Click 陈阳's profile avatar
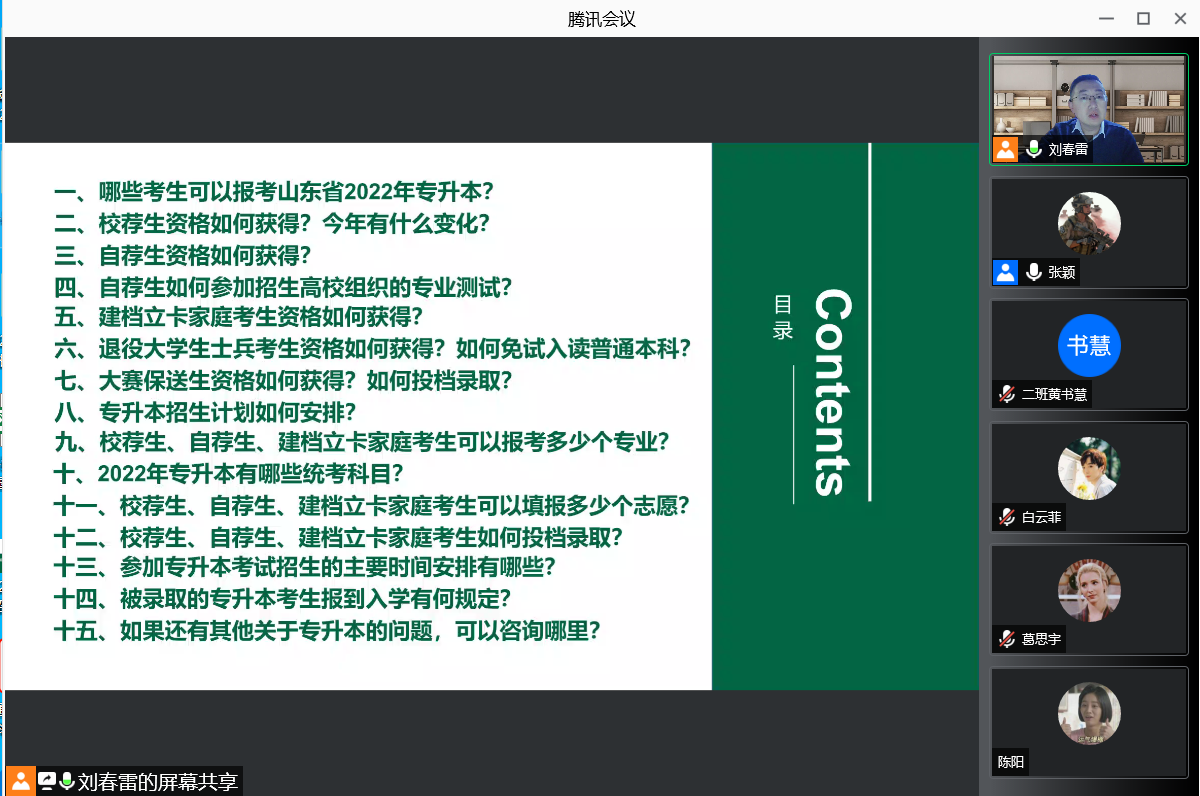The height and width of the screenshot is (796, 1200). 1089,713
